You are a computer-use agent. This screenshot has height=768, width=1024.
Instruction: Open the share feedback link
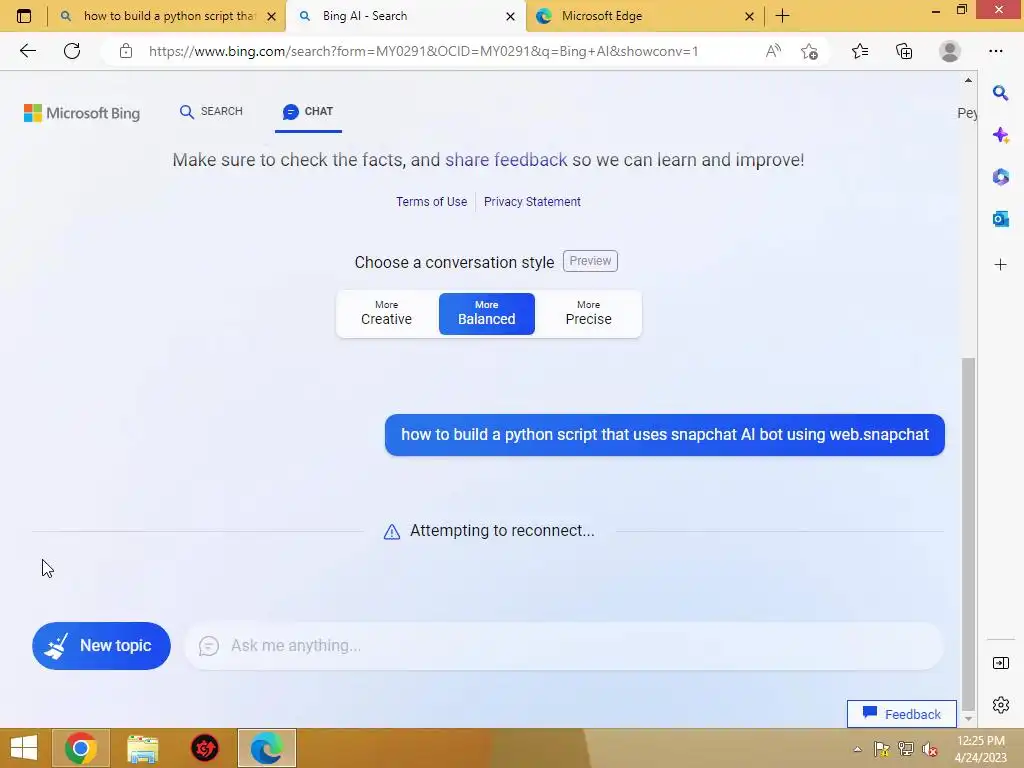tap(506, 160)
